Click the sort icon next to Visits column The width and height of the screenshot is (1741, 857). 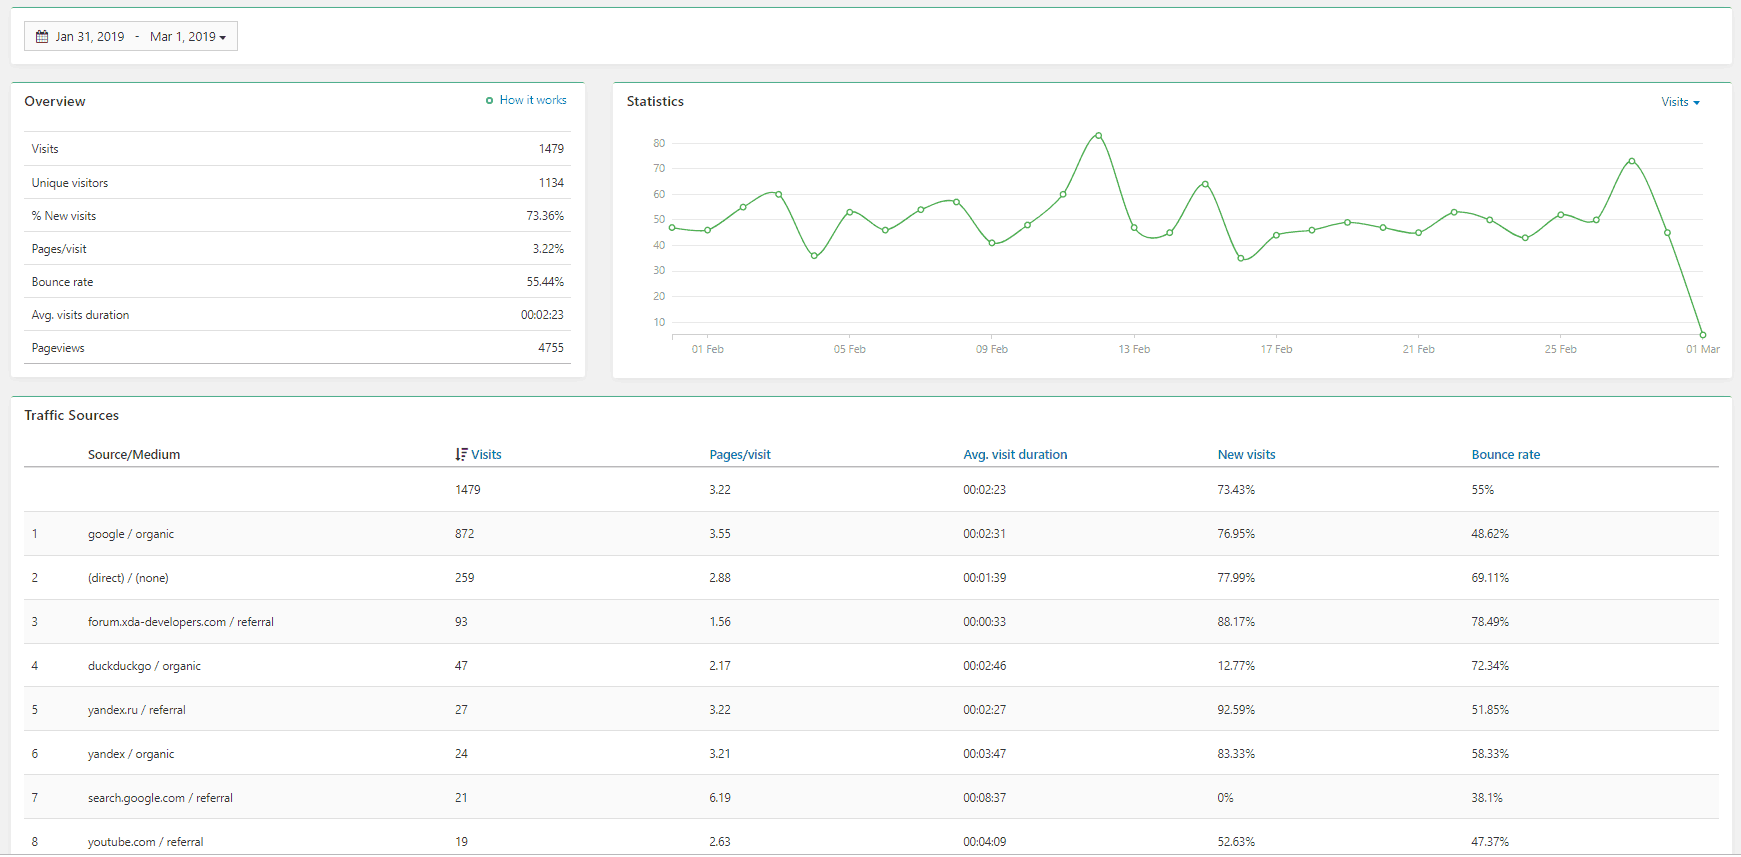pyautogui.click(x=461, y=454)
